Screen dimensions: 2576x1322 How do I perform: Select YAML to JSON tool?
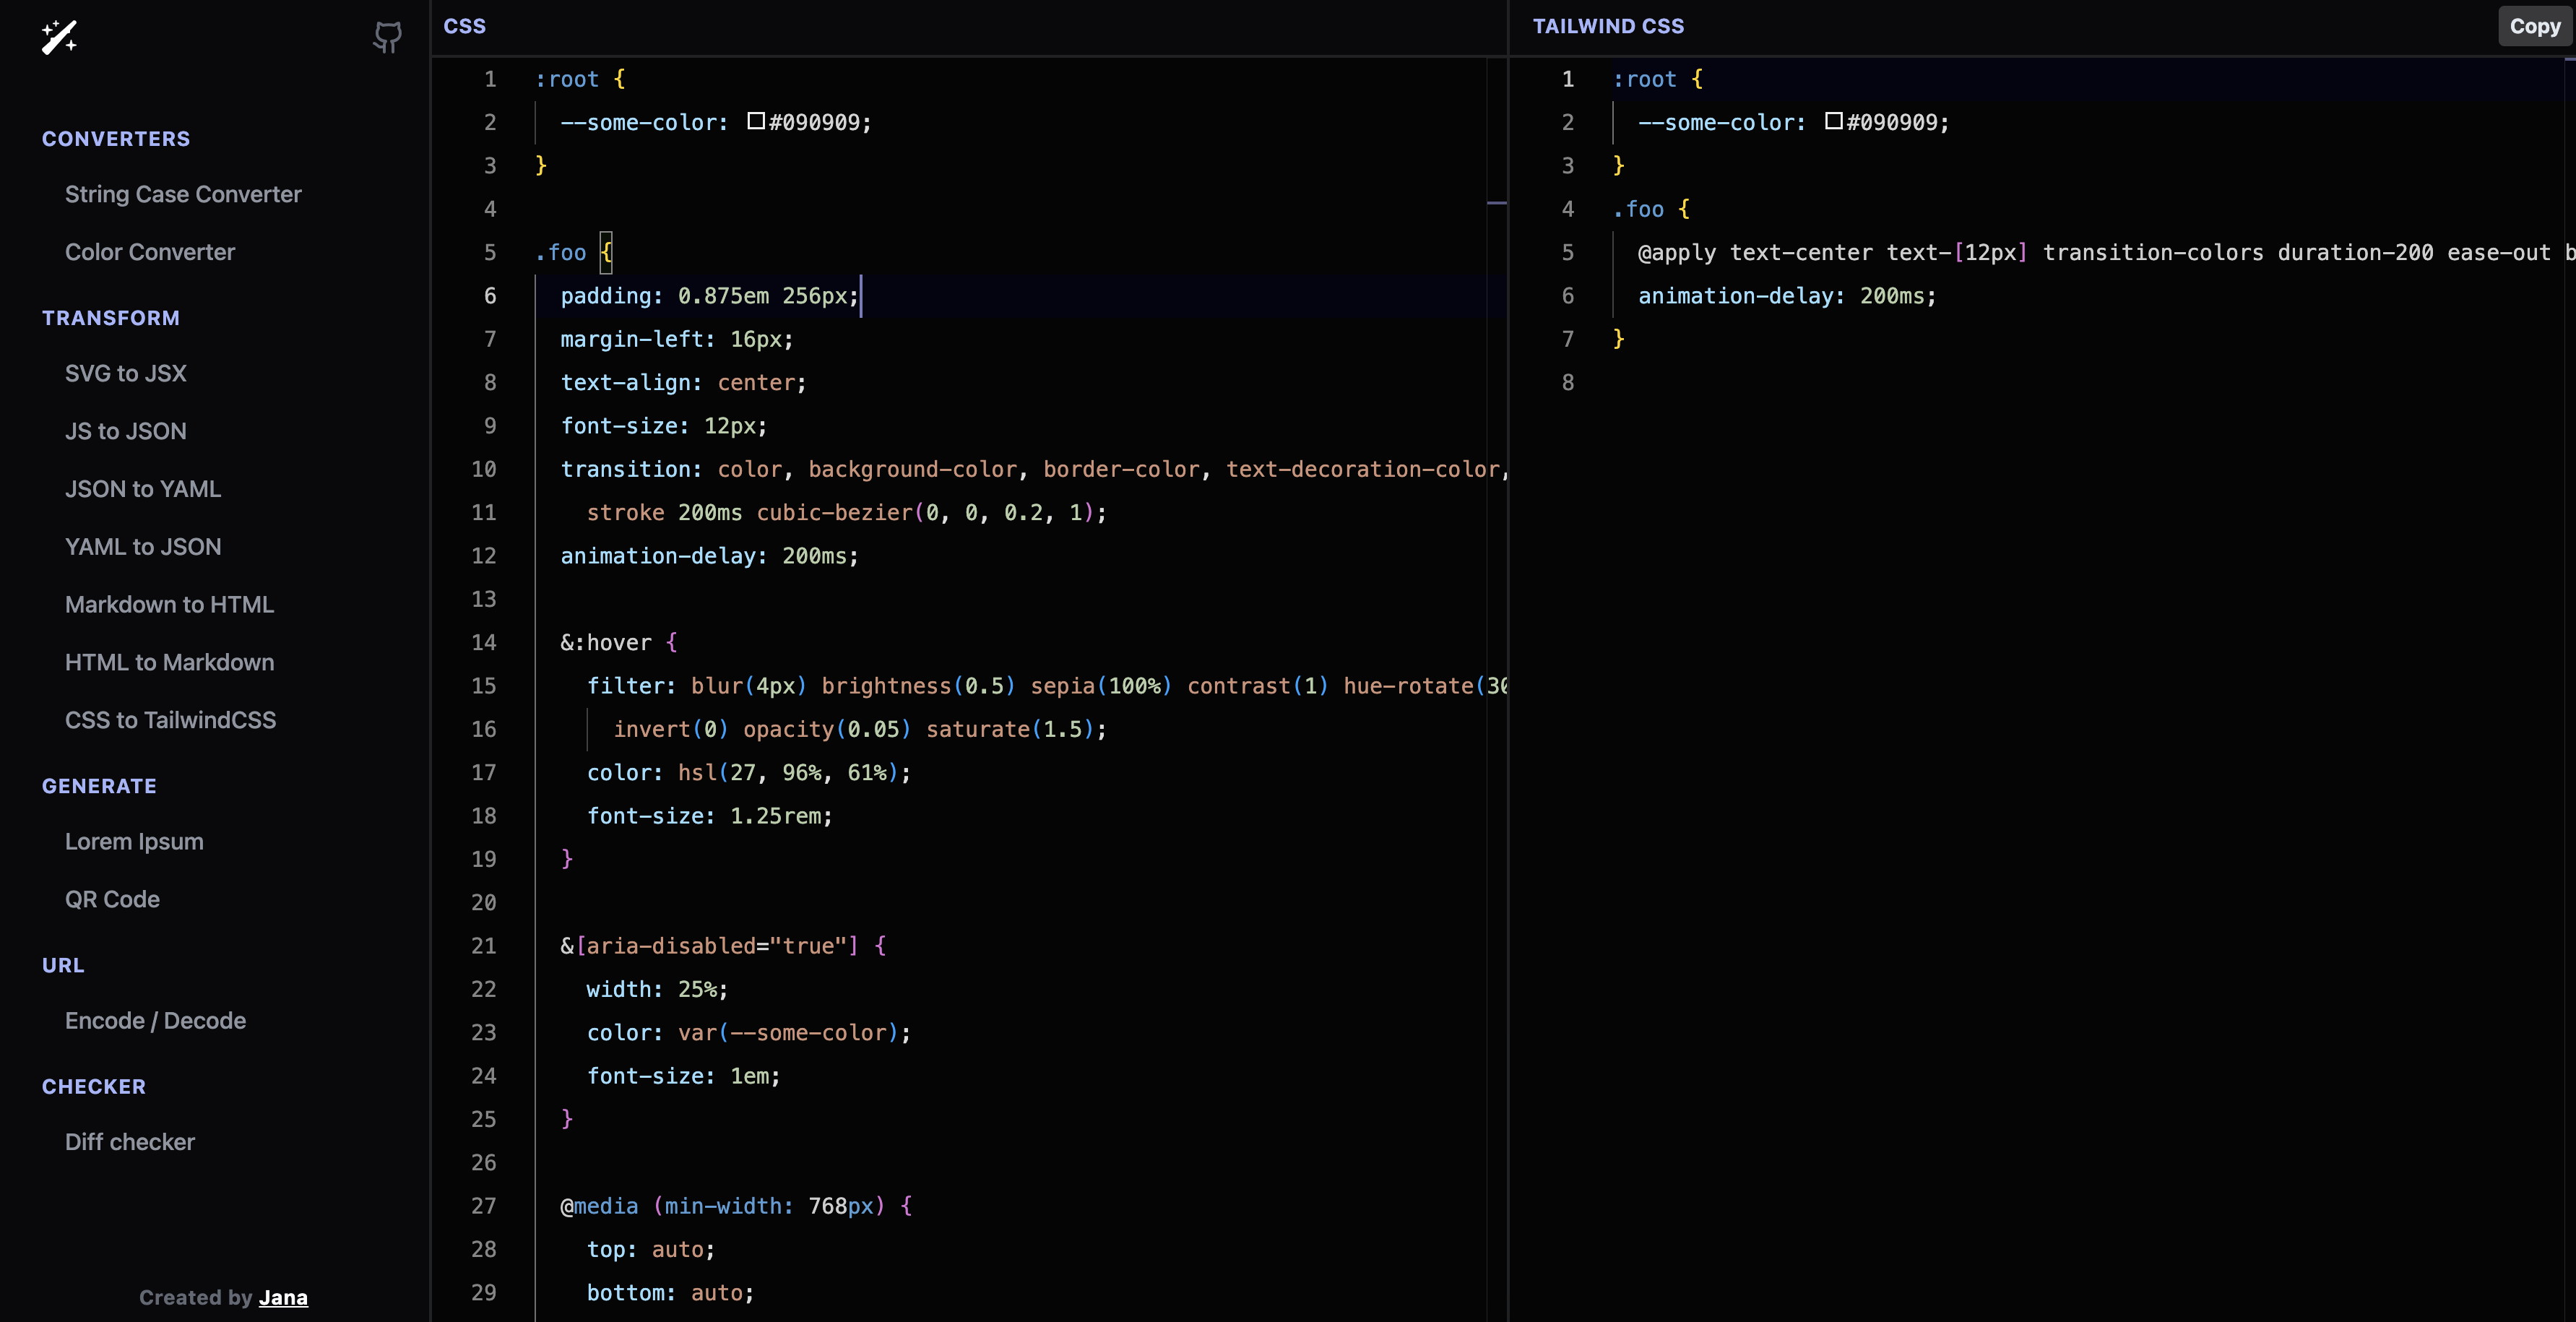coord(143,547)
